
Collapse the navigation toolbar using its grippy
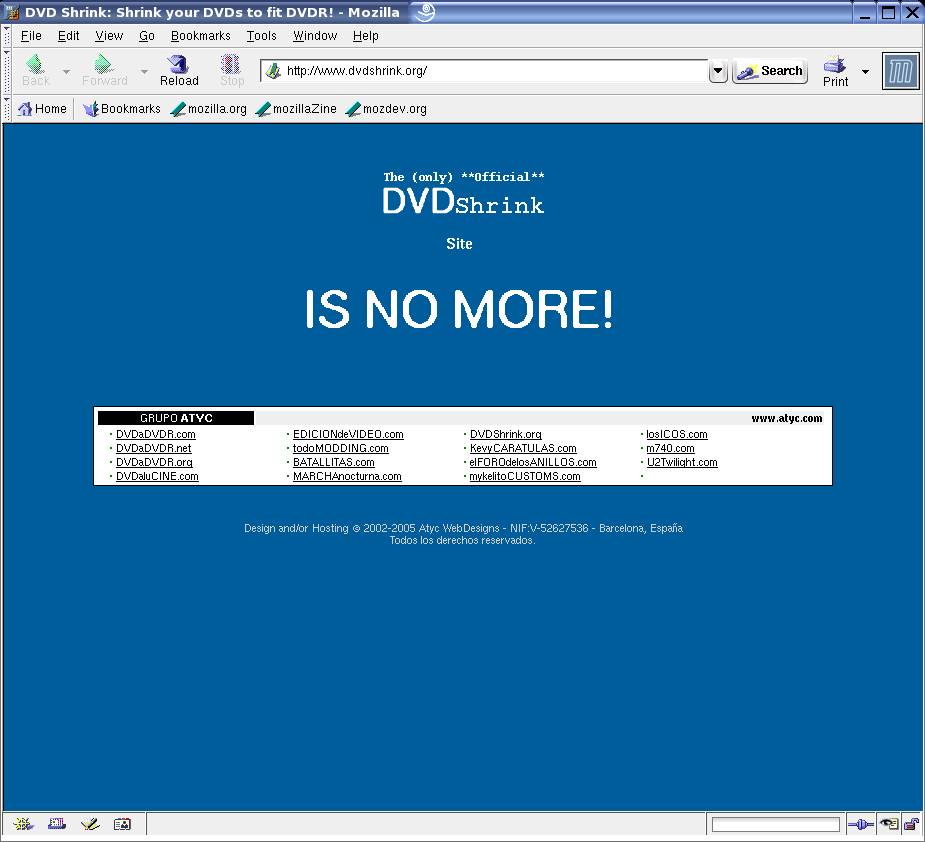point(7,71)
